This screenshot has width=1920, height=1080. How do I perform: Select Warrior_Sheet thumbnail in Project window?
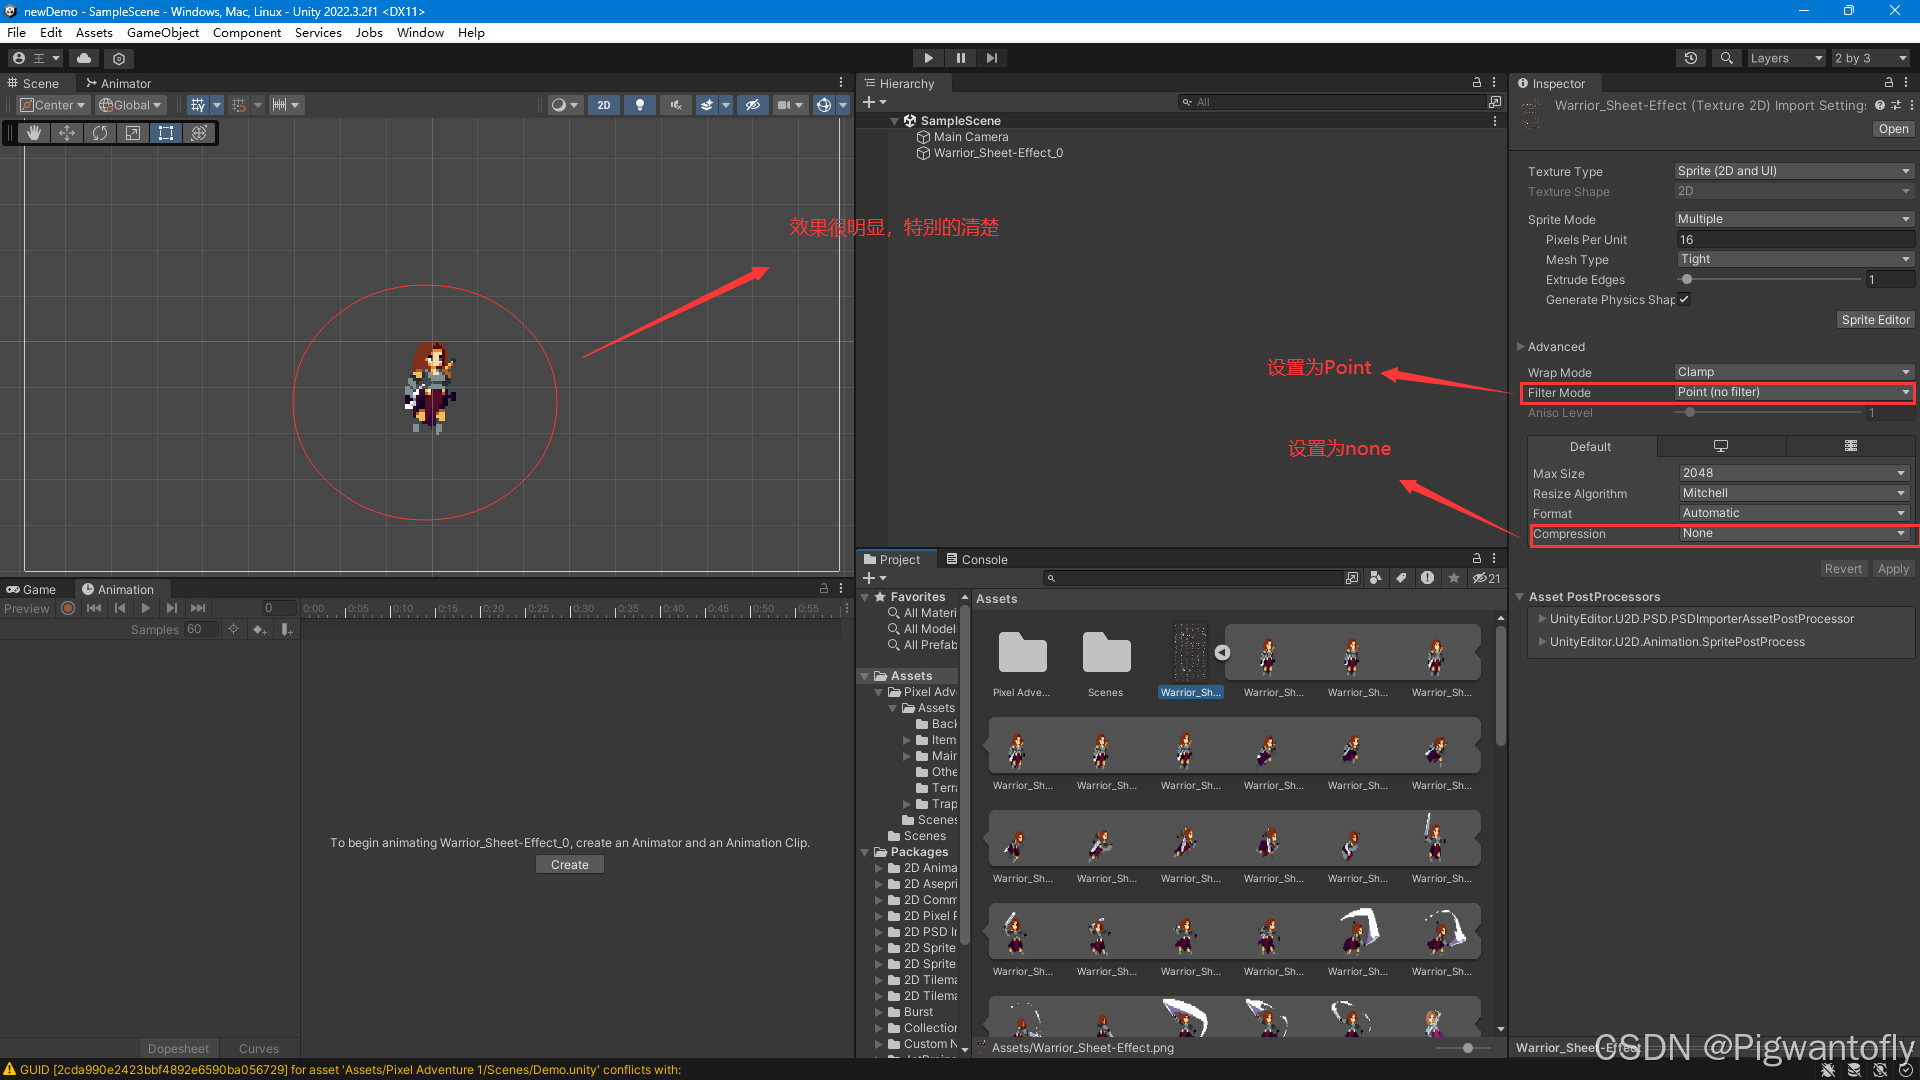point(1188,653)
